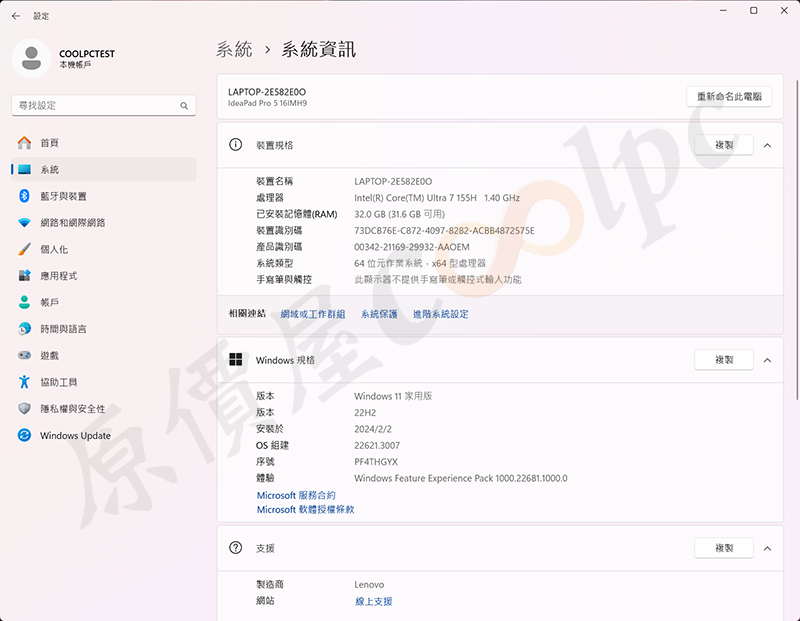The image size is (800, 621).
Task: Click the IdeaPad Pro 5 16IMH9 model text
Action: coord(267,103)
